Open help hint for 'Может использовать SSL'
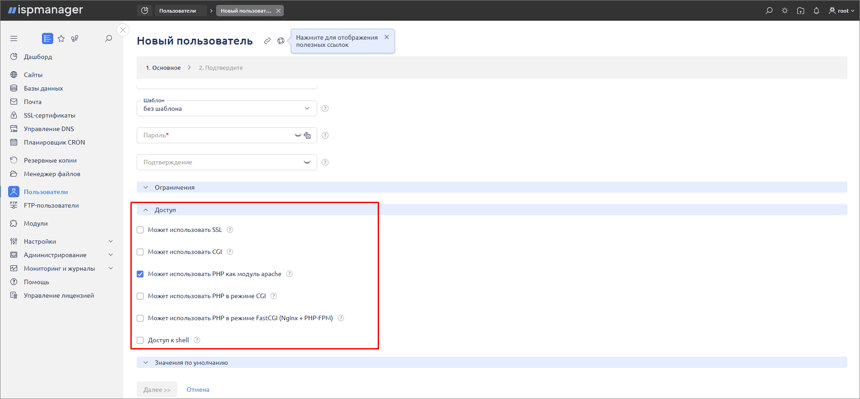 tap(230, 230)
